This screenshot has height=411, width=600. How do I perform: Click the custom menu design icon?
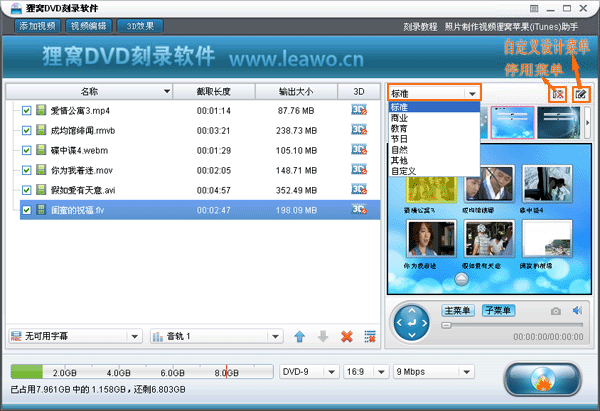581,94
